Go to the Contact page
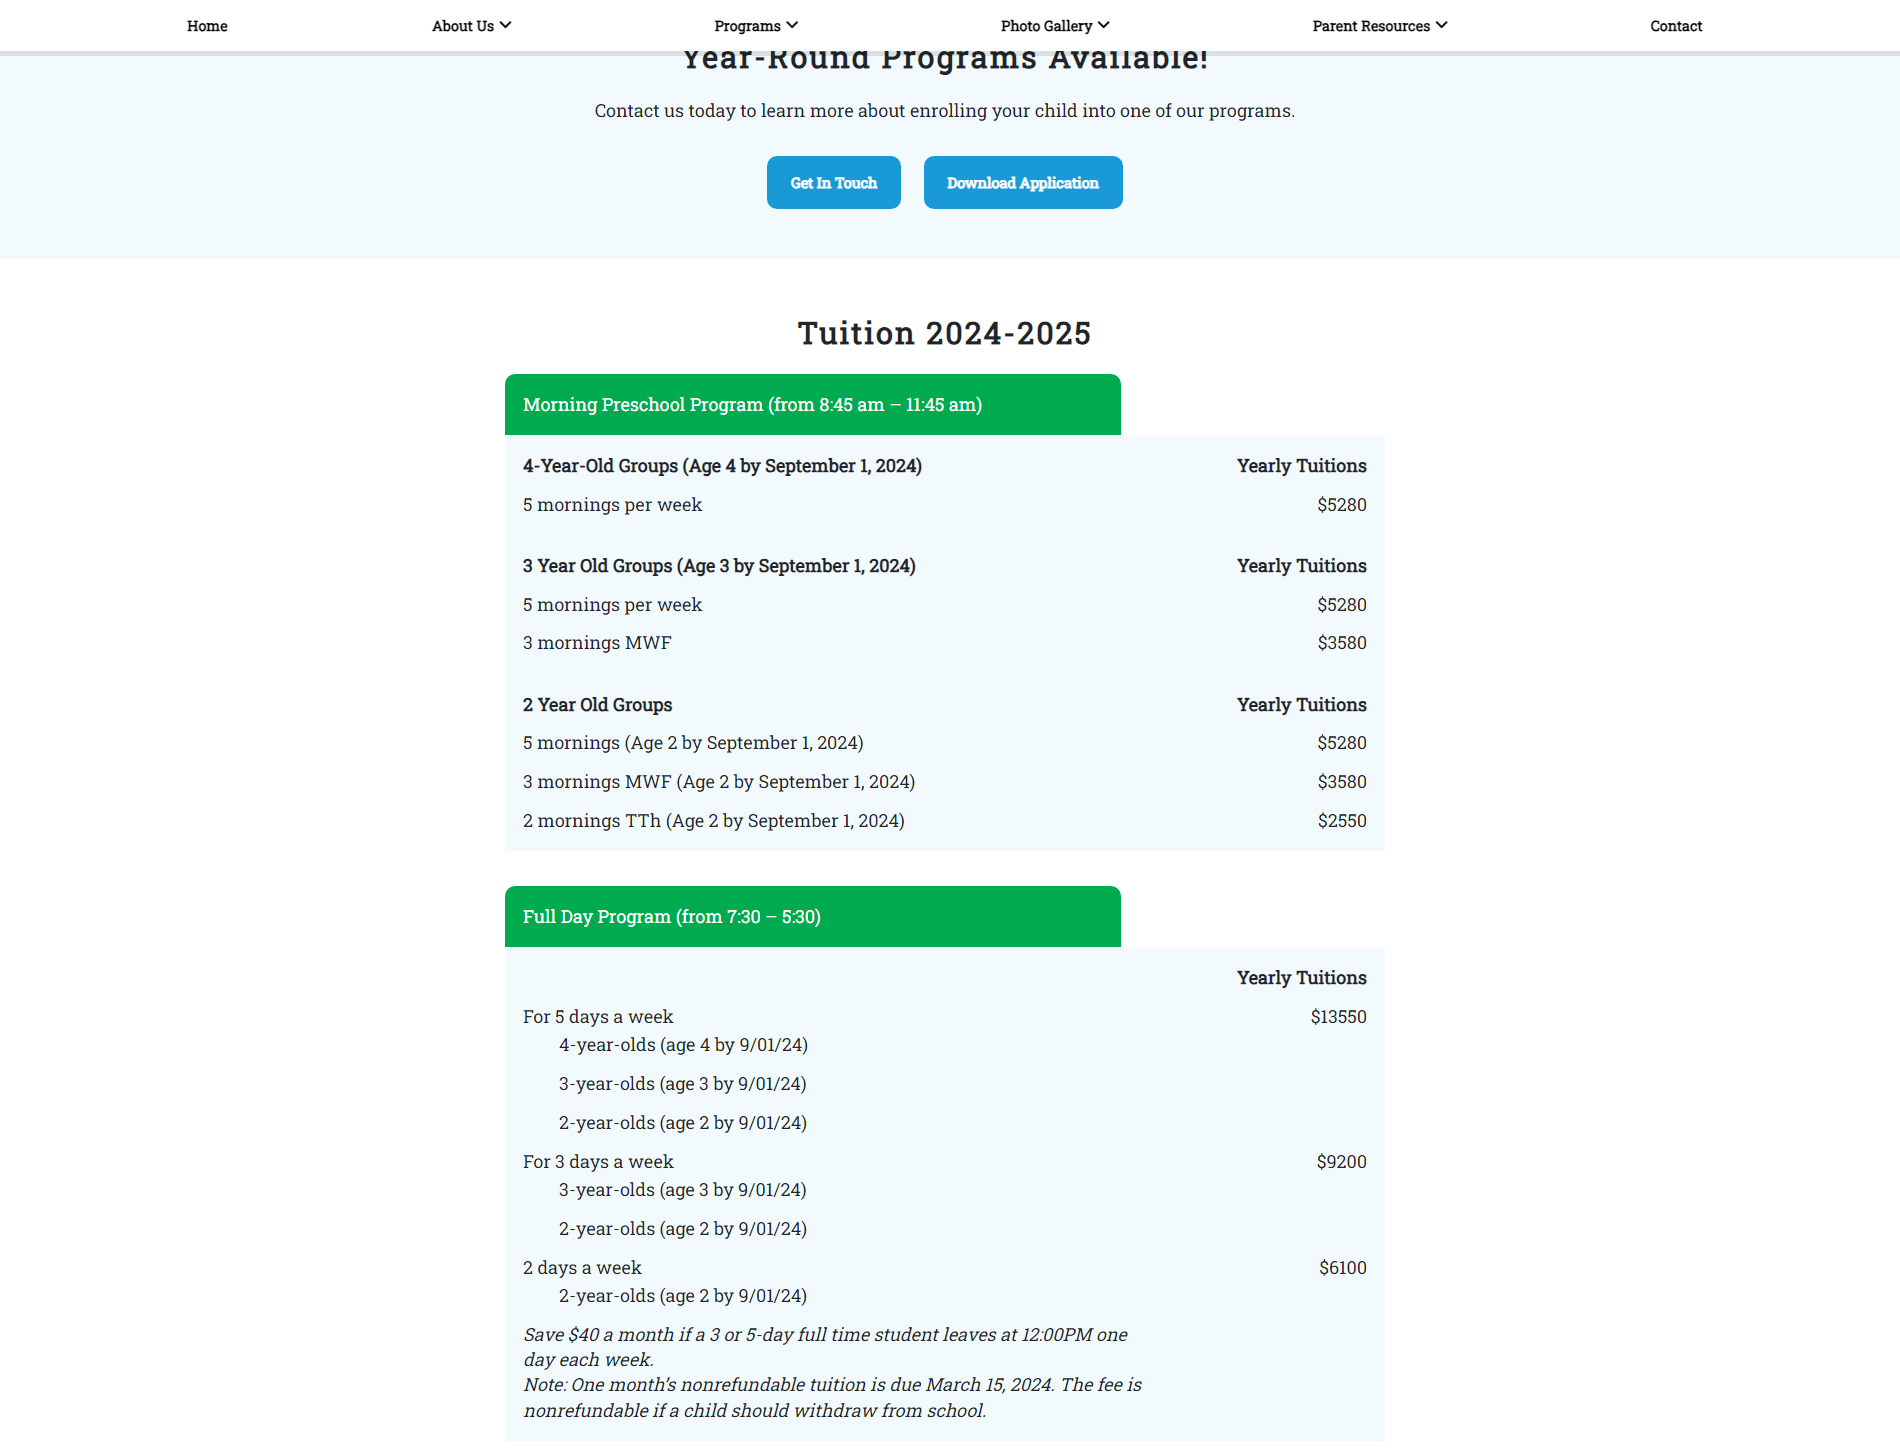This screenshot has width=1900, height=1456. coord(1676,26)
